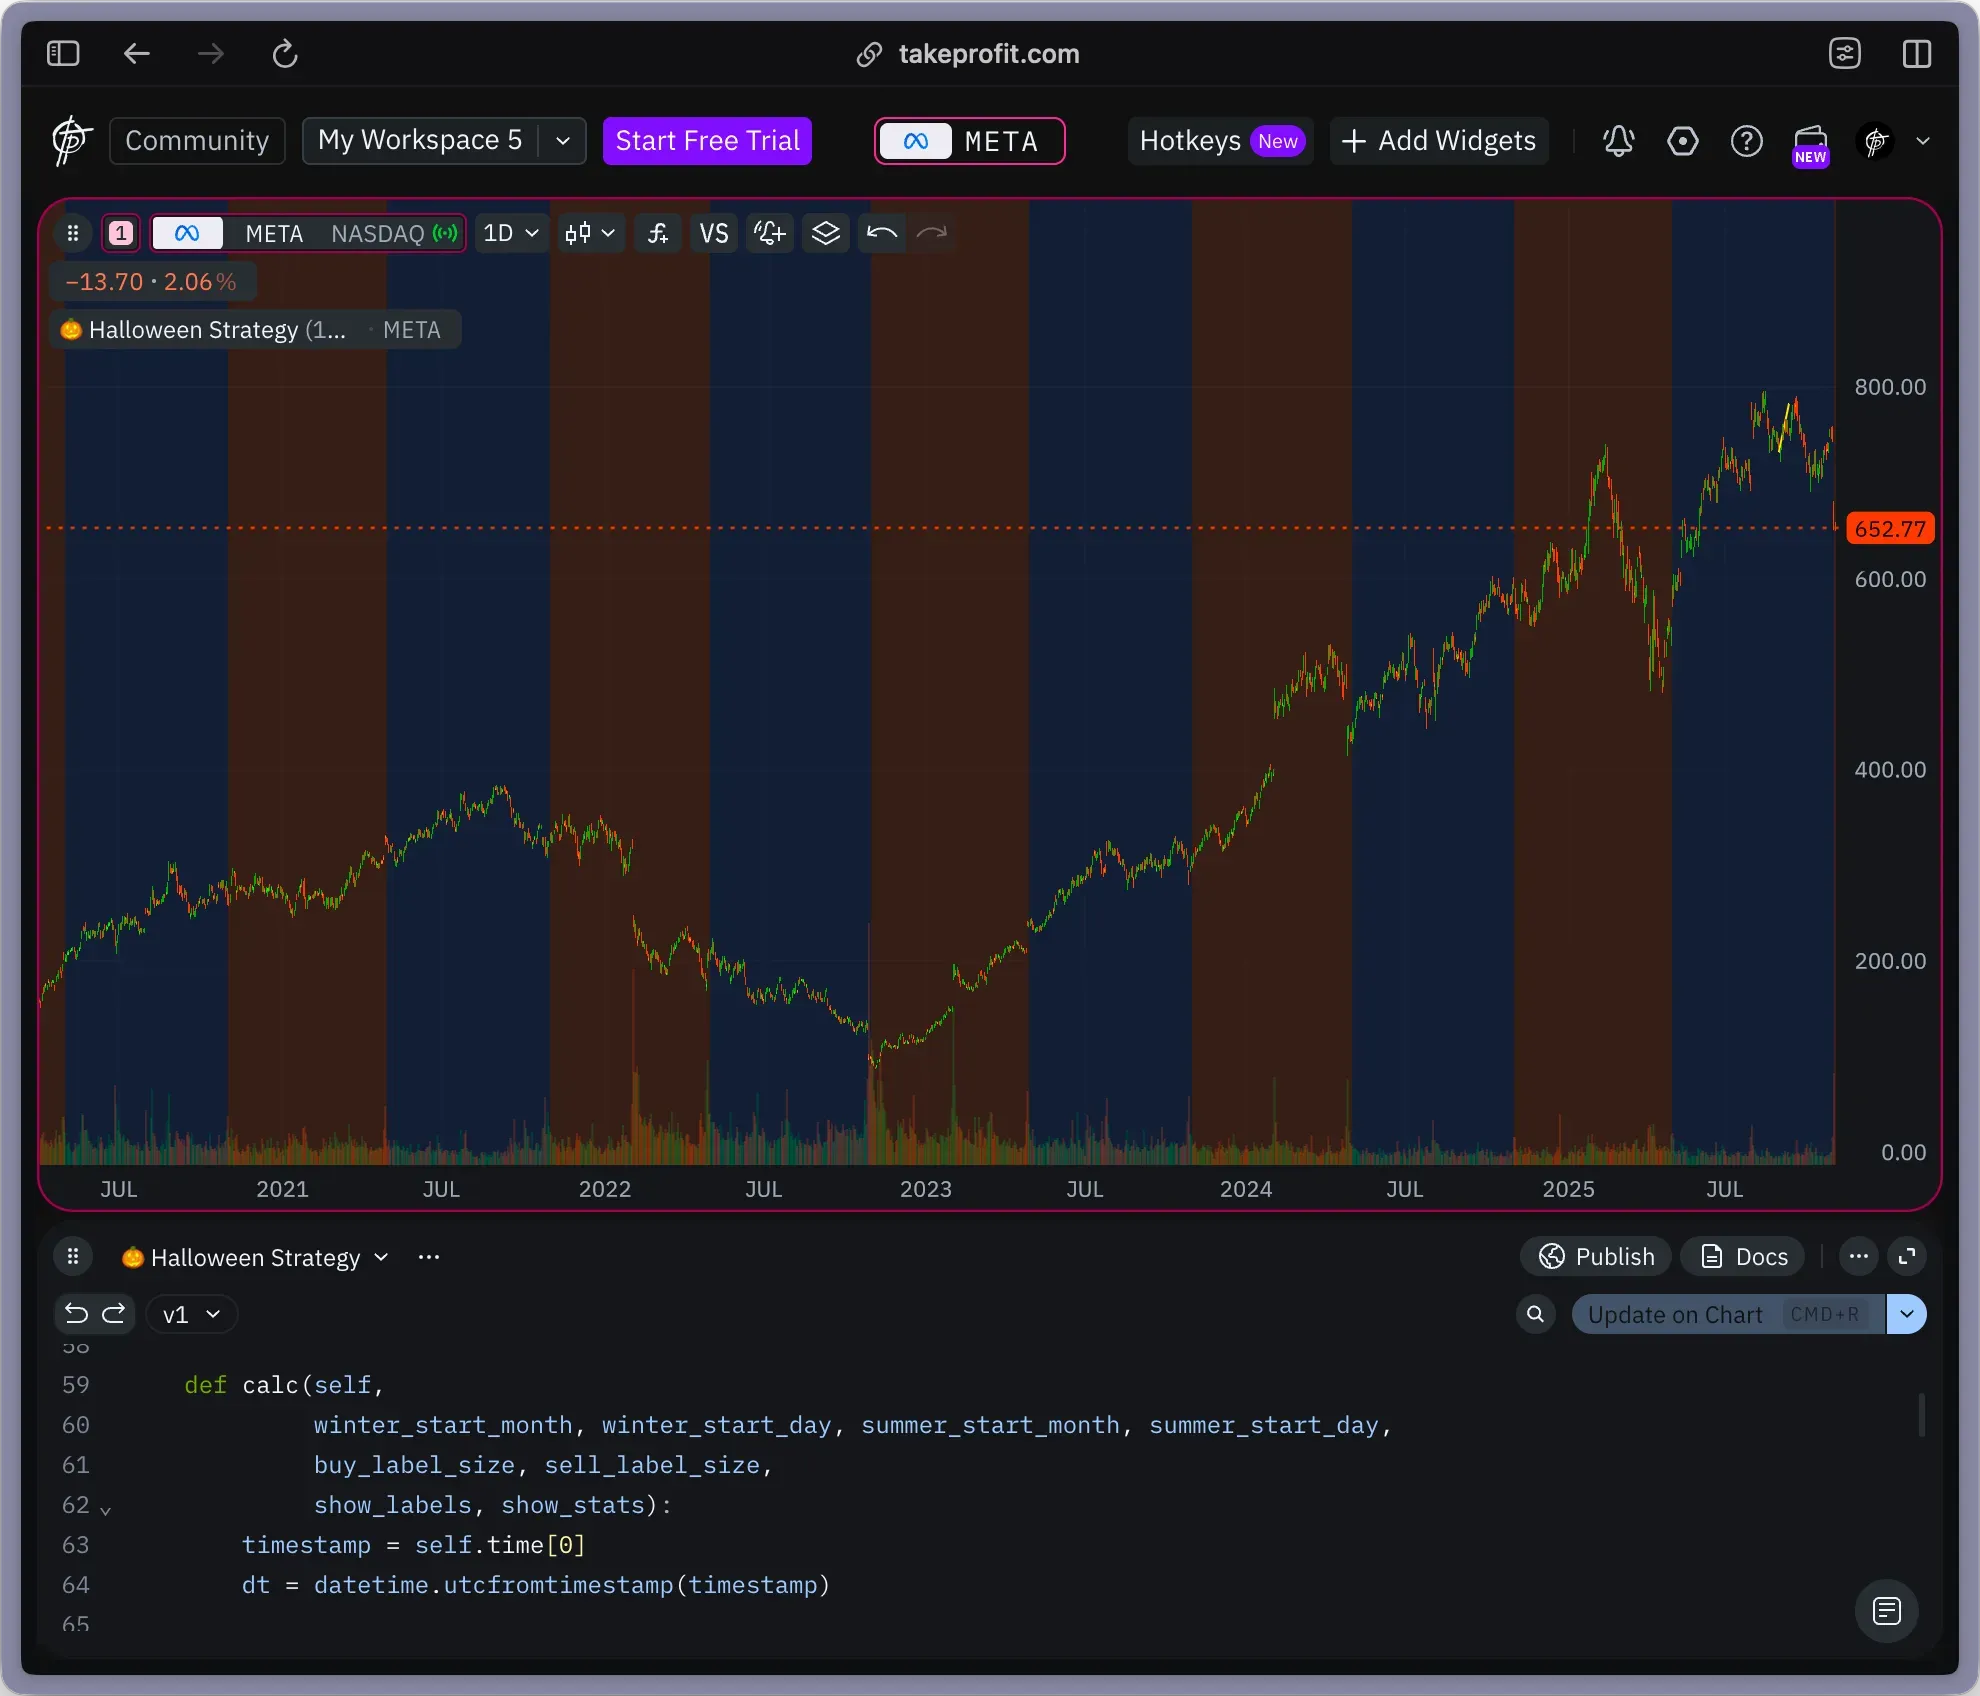Viewport: 1980px width, 1696px height.
Task: Undo the last chart action
Action: coord(882,233)
